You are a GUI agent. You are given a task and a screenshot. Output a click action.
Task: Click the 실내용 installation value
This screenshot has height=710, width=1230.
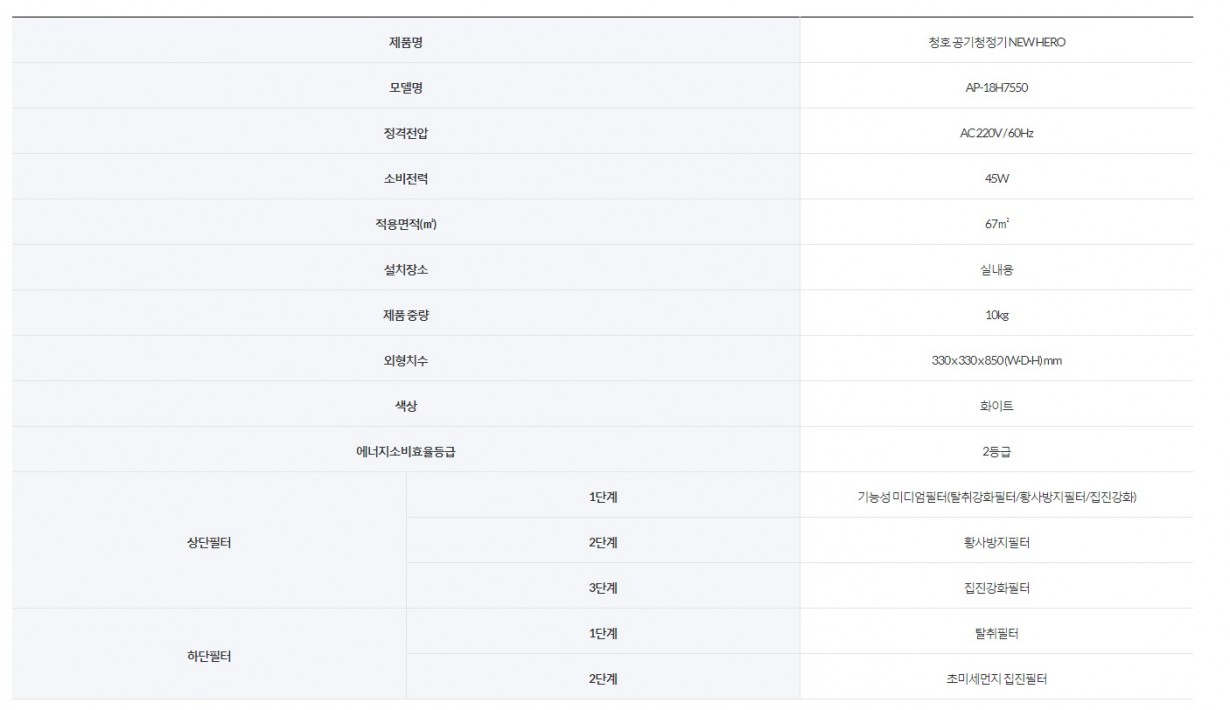point(996,270)
